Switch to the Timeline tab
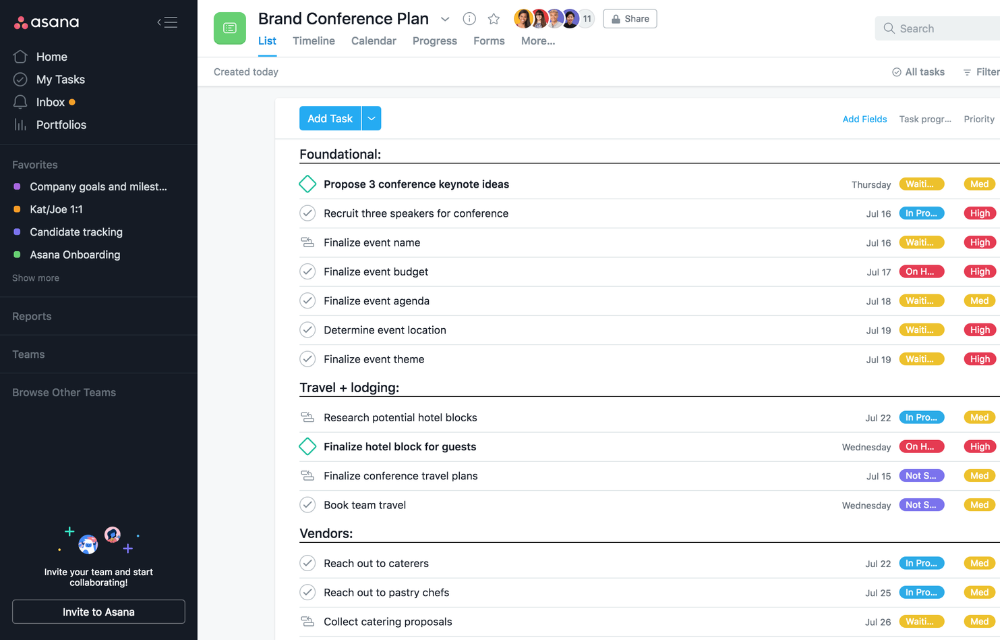This screenshot has height=640, width=1000. [x=313, y=41]
